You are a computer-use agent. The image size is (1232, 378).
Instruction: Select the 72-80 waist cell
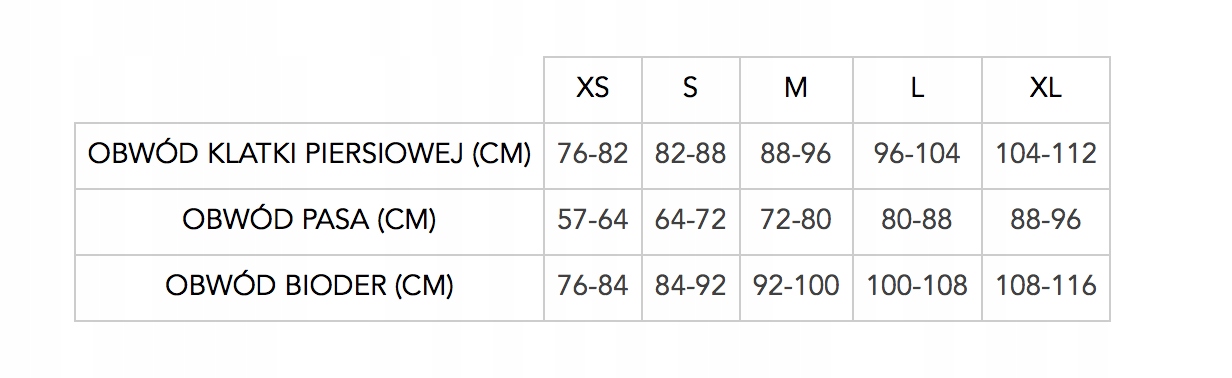click(796, 220)
